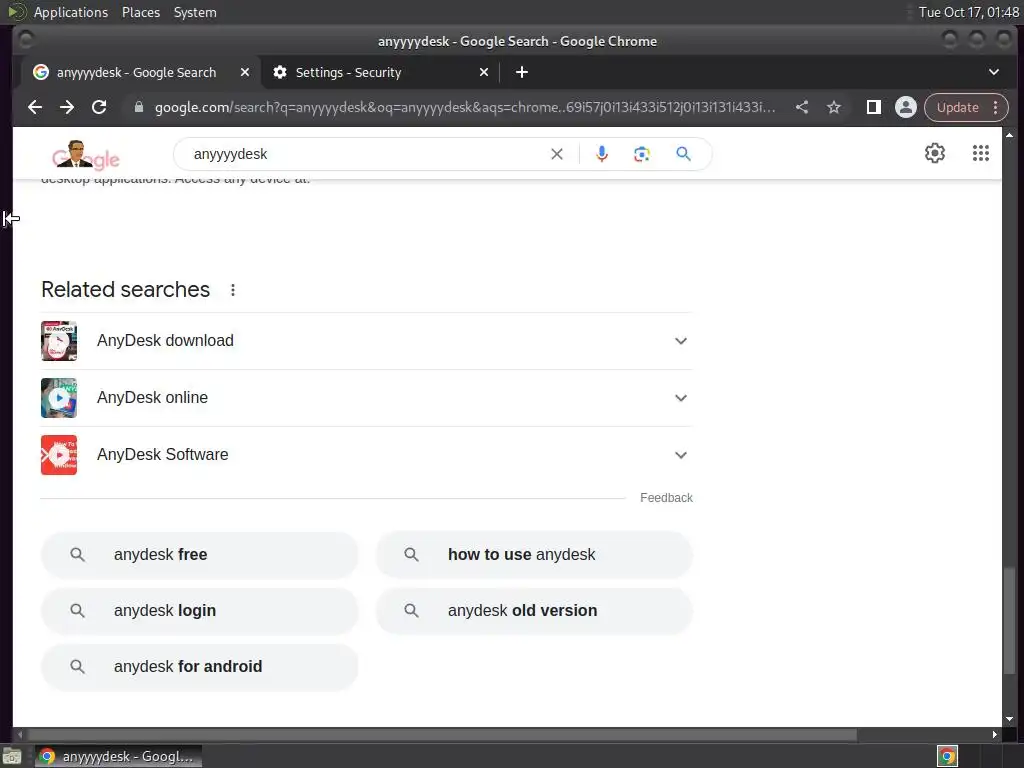This screenshot has width=1024, height=768.
Task: Click the scroll up arrow
Action: [x=1009, y=135]
